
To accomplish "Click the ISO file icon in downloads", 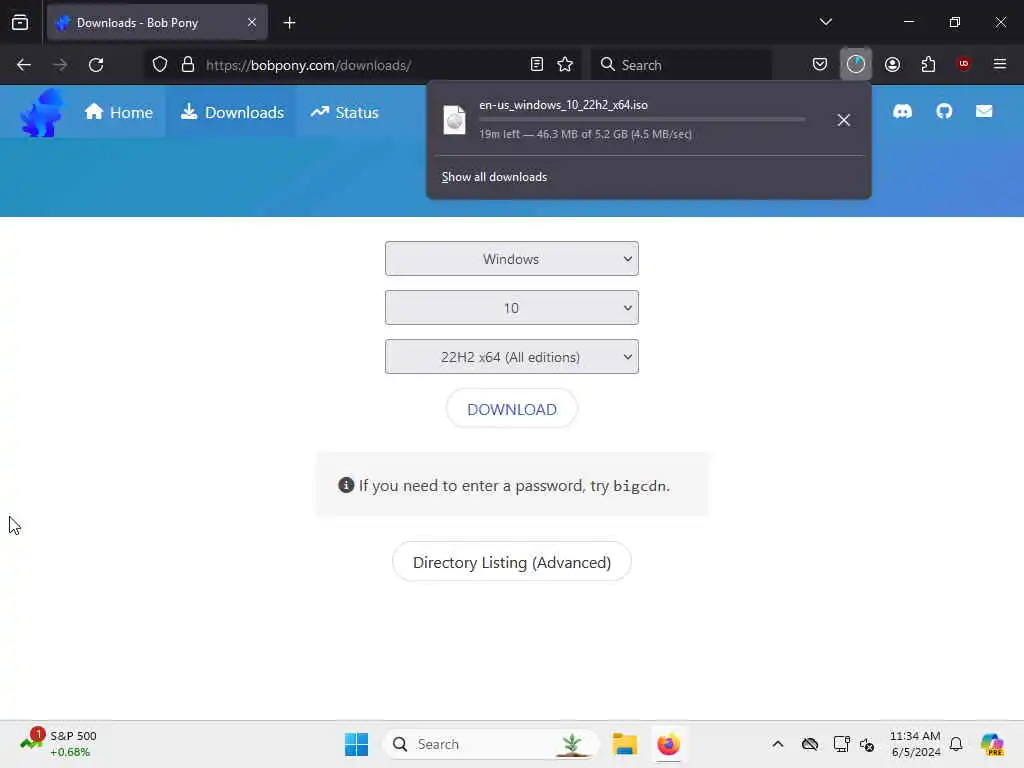I will (x=455, y=120).
